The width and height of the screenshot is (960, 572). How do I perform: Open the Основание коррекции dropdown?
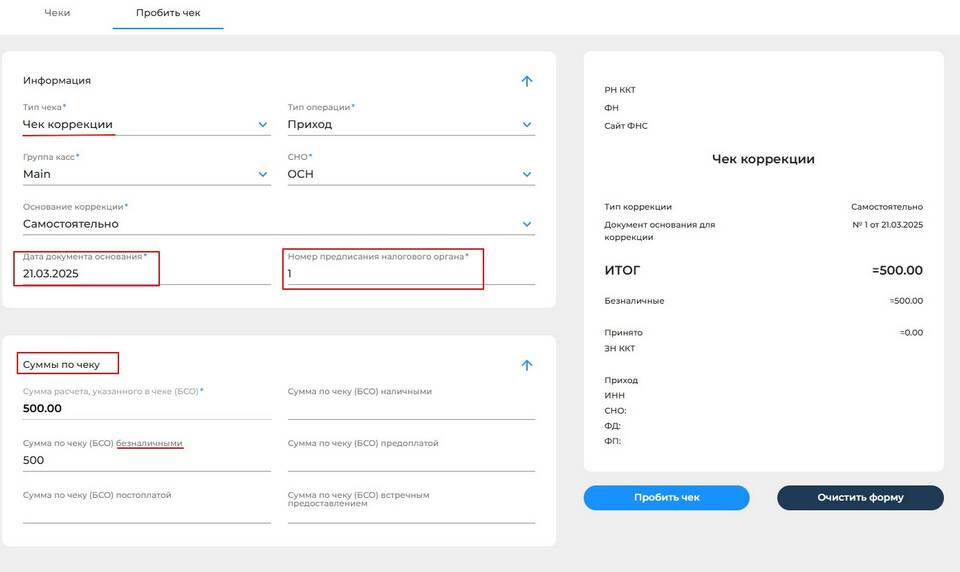527,225
